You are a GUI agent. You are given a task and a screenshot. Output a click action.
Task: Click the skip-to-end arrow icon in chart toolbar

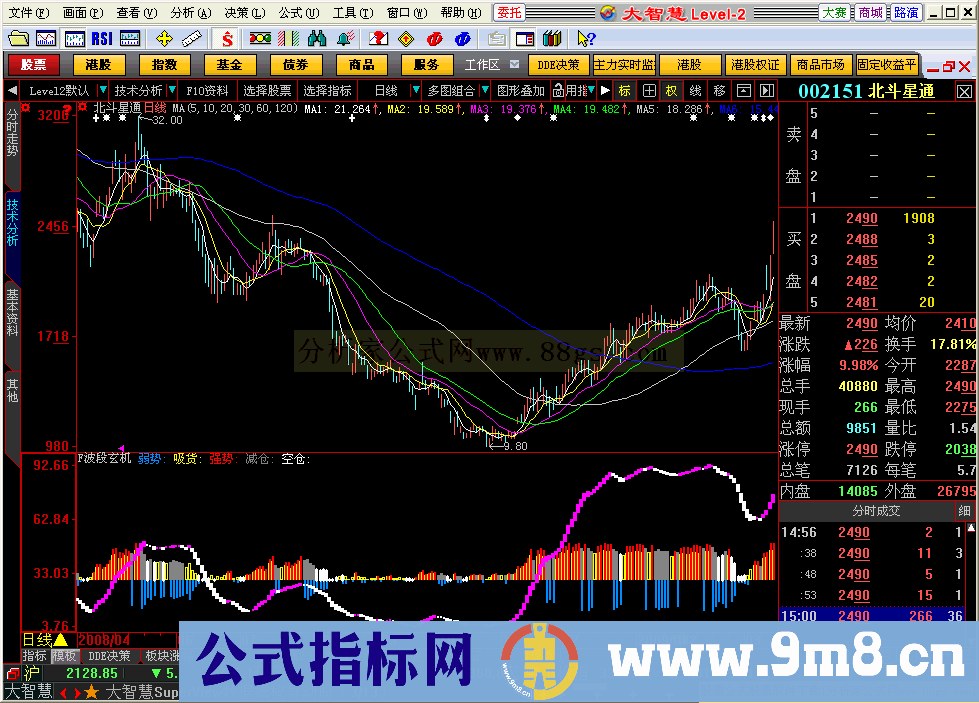pyautogui.click(x=767, y=91)
